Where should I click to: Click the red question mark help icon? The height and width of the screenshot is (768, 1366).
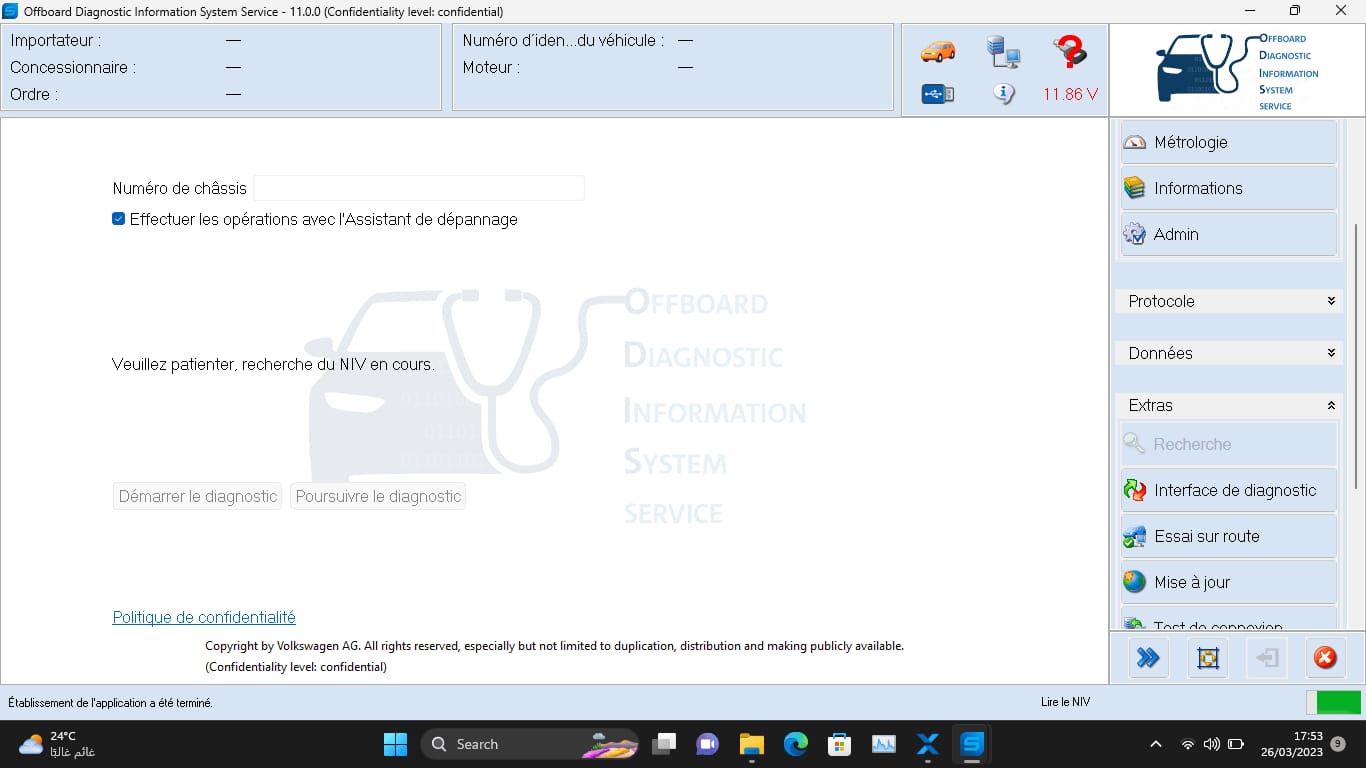pos(1069,51)
